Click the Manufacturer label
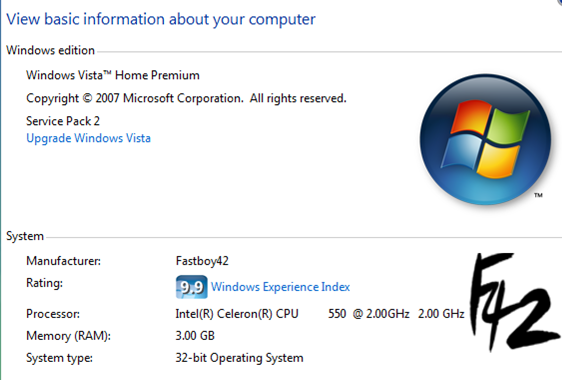562x380 pixels. (63, 261)
